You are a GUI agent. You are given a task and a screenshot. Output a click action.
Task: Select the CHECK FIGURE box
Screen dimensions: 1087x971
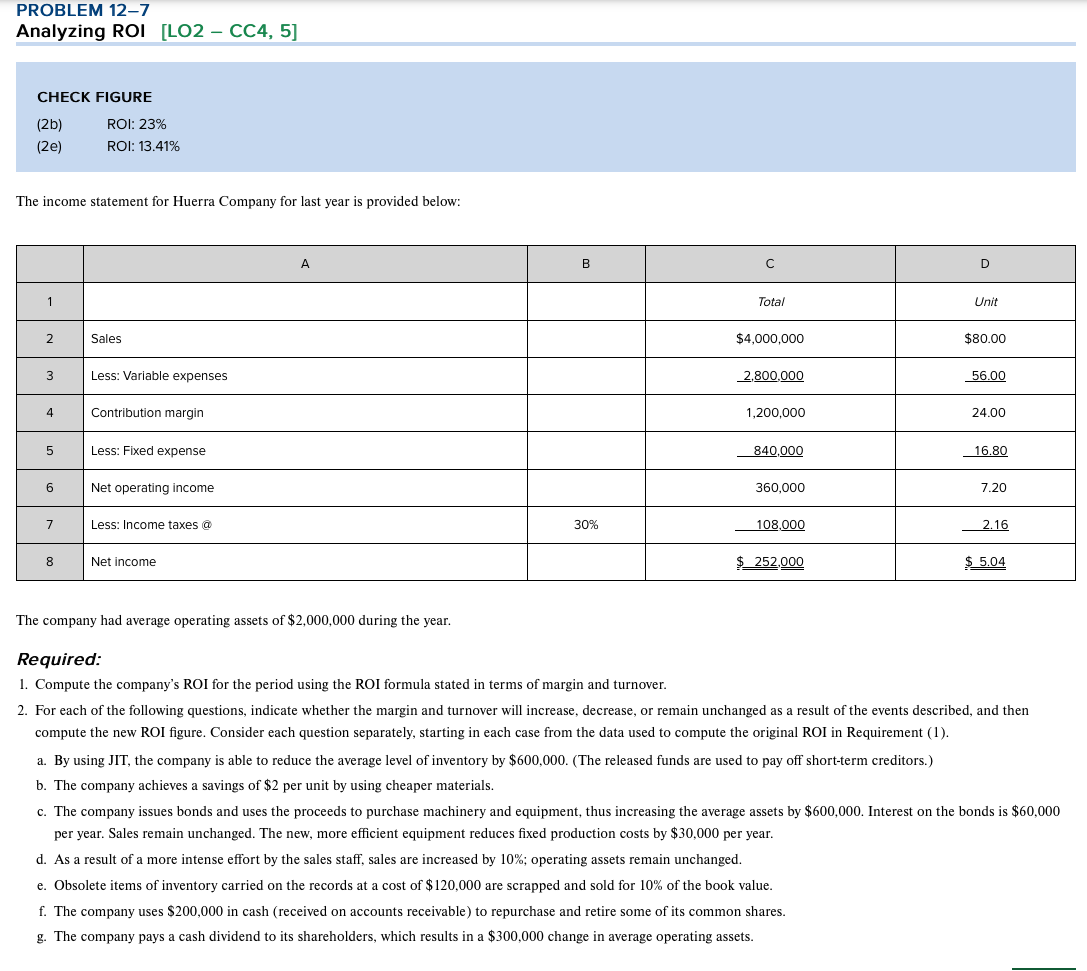point(545,117)
